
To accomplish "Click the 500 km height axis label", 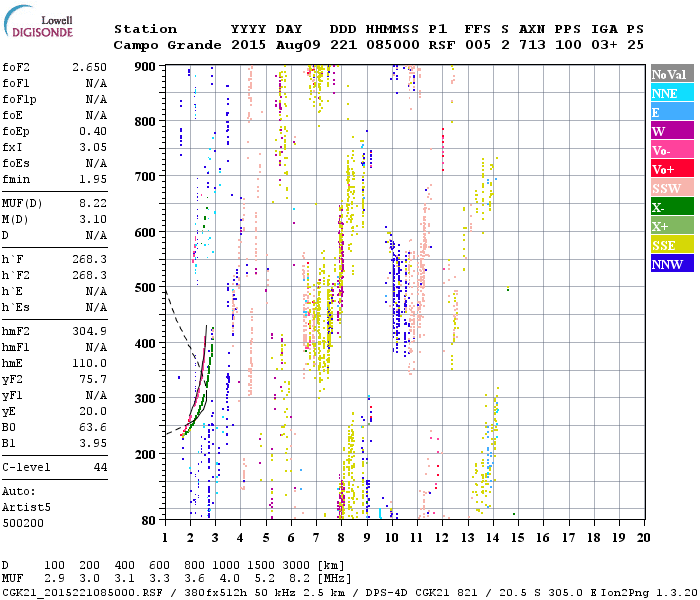I will click(x=145, y=288).
